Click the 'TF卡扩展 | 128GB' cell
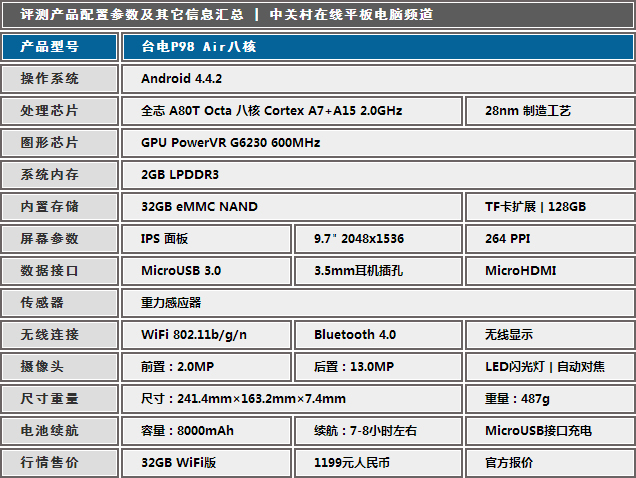Screen dimensions: 636x478 point(550,207)
